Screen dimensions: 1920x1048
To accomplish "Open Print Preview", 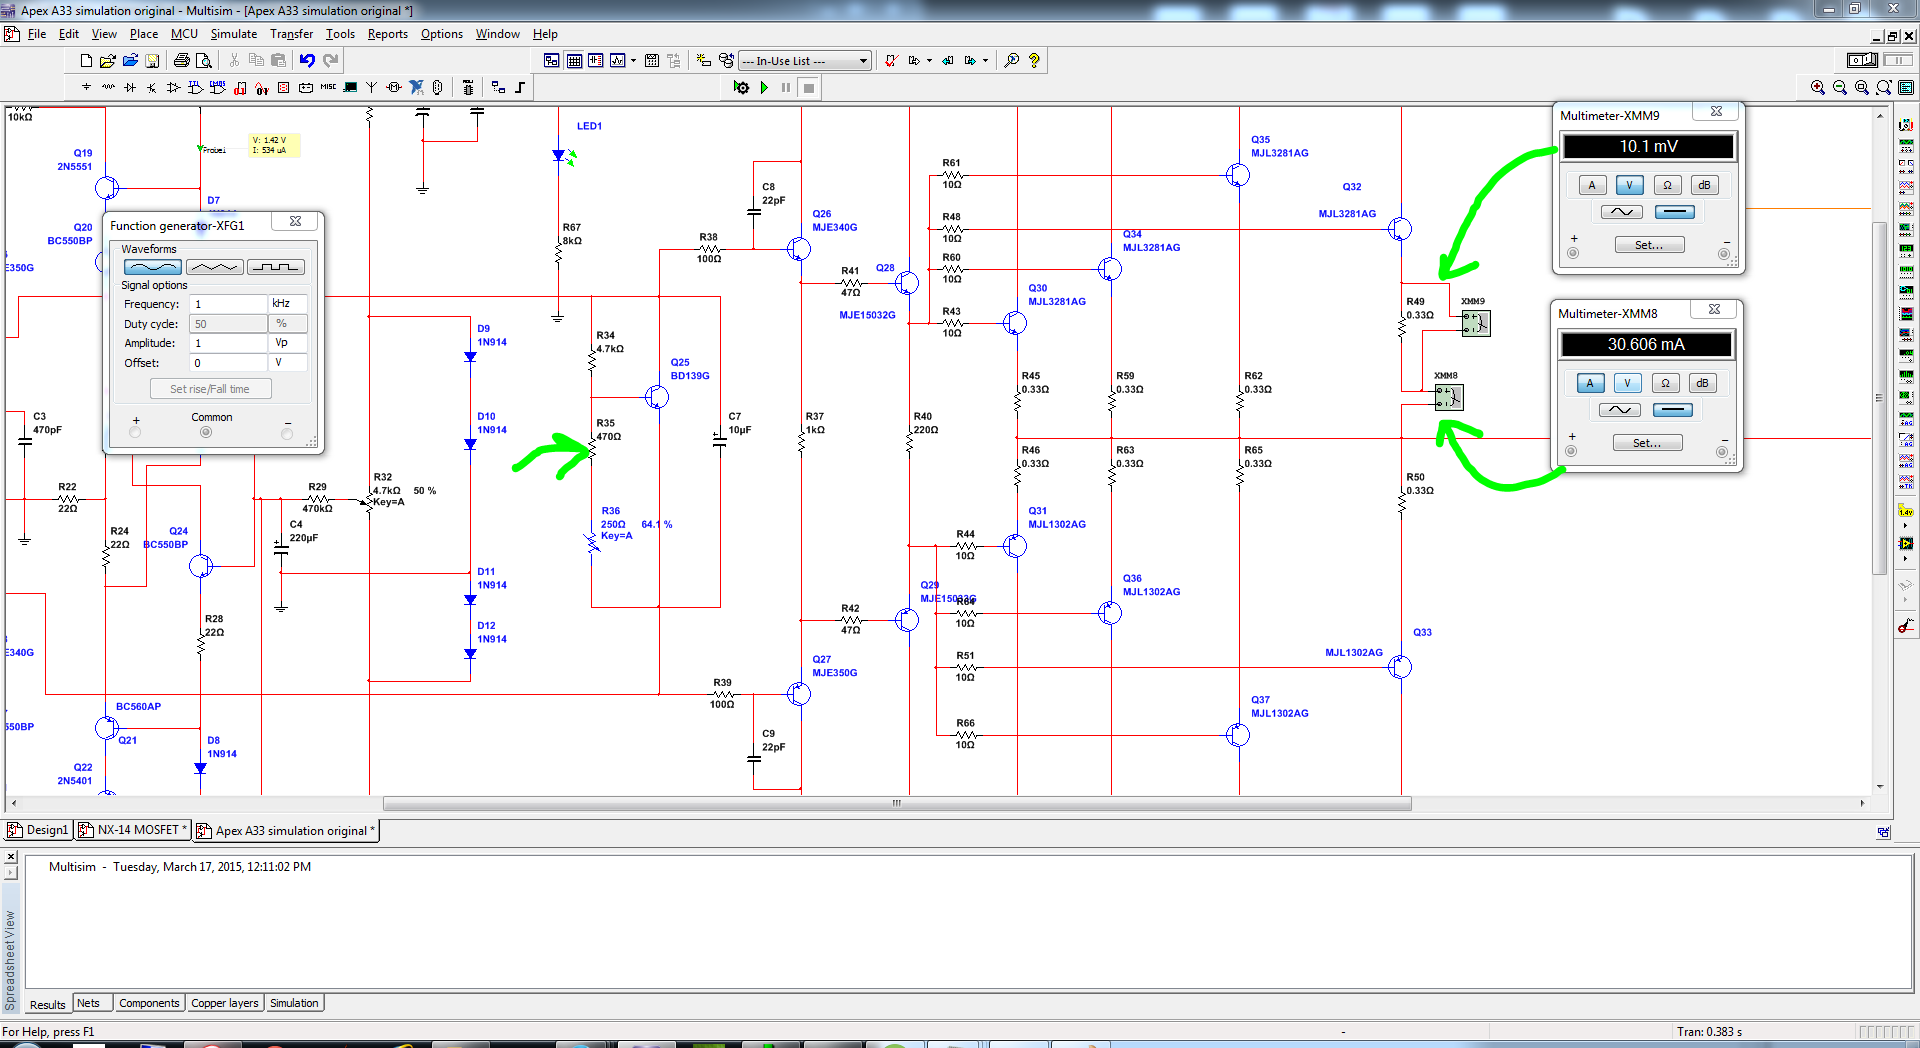I will [204, 61].
